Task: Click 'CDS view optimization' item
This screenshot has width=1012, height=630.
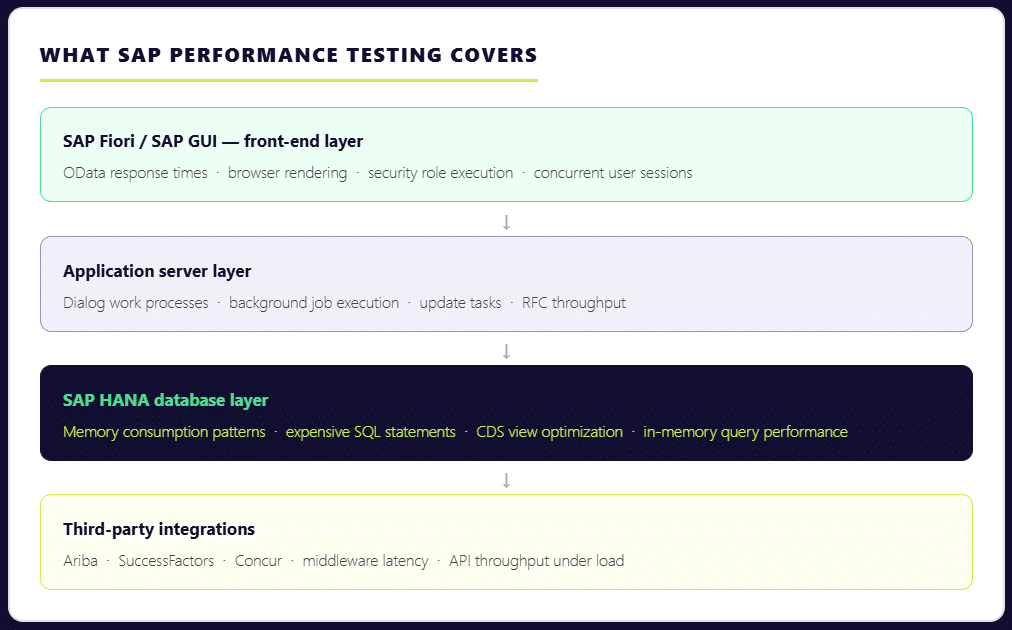Action: (x=549, y=432)
